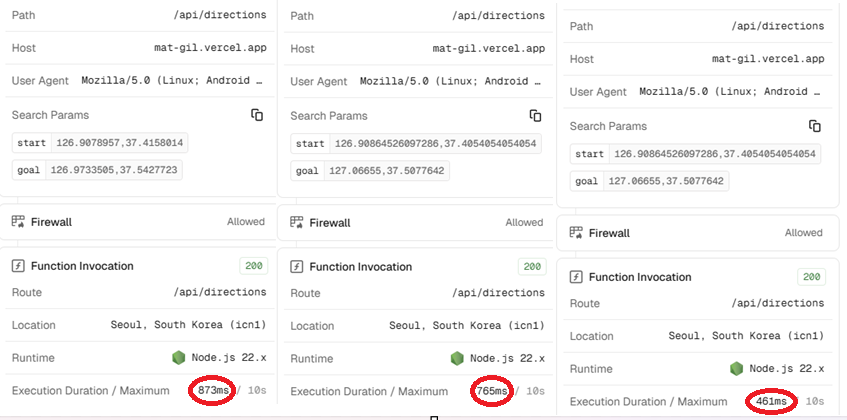Click middle panel (765ms) Firewall Allowed status
847x420 pixels.
524,222
